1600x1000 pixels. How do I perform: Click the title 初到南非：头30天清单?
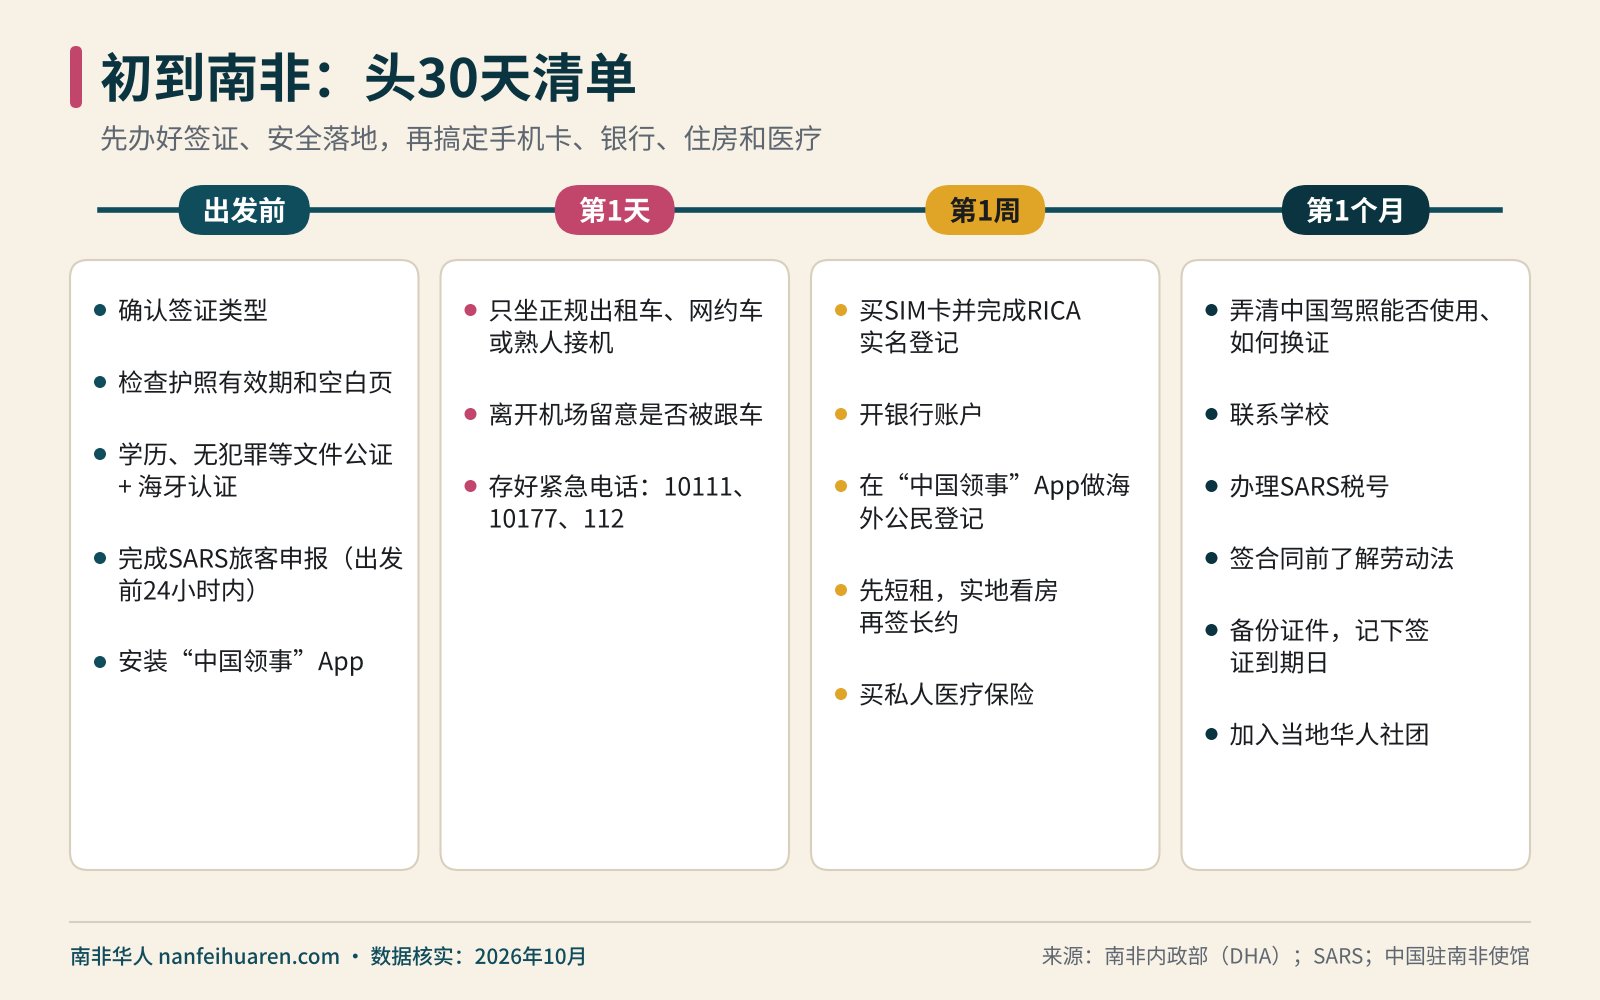368,78
